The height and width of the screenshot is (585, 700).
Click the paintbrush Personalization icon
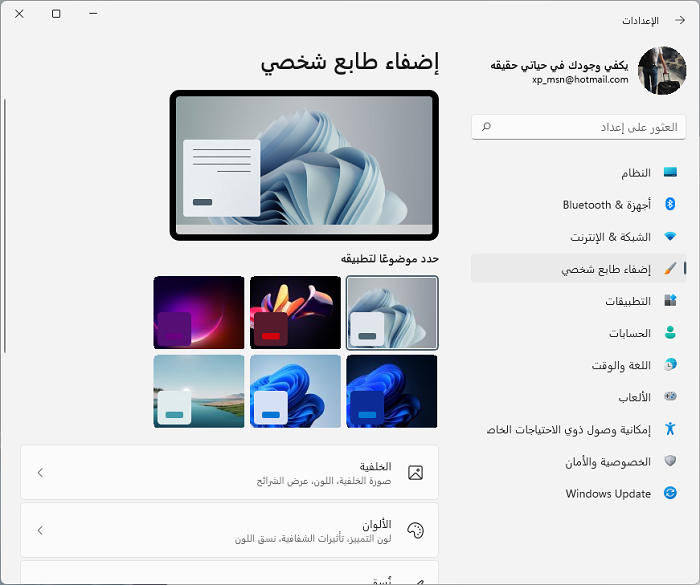(x=670, y=268)
